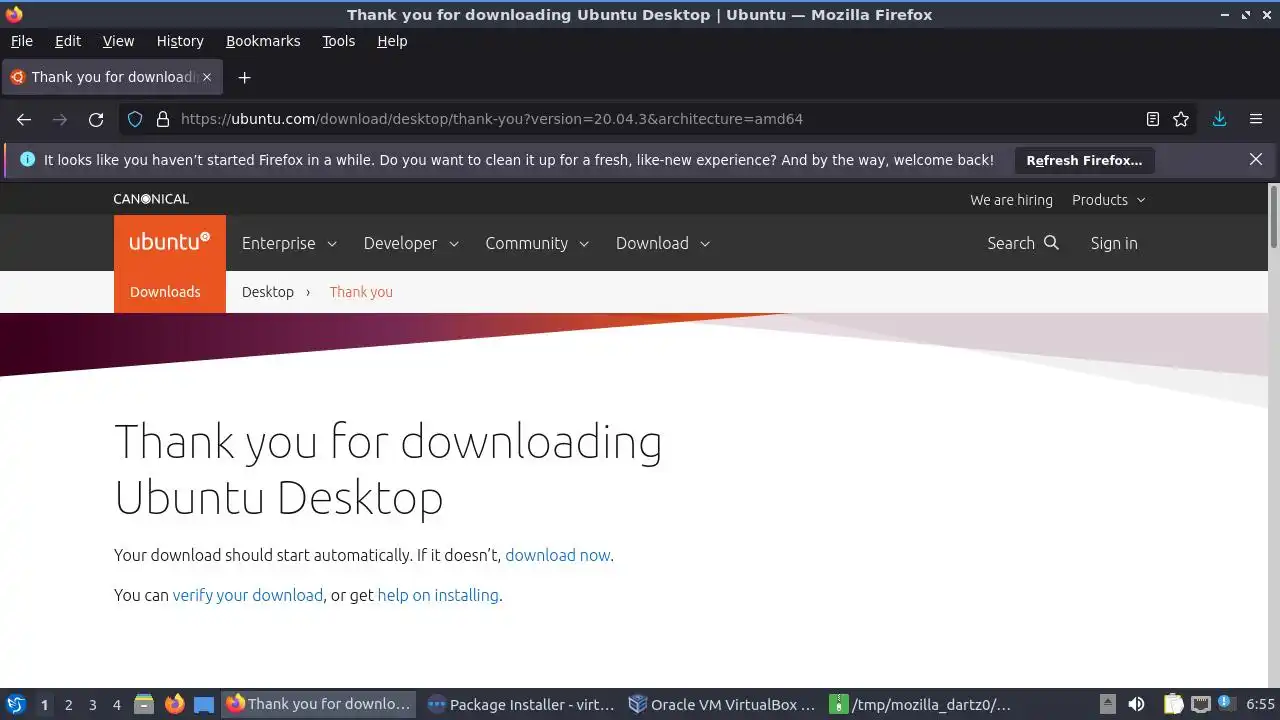Expand the Products dropdown
The image size is (1280, 720).
click(1109, 200)
